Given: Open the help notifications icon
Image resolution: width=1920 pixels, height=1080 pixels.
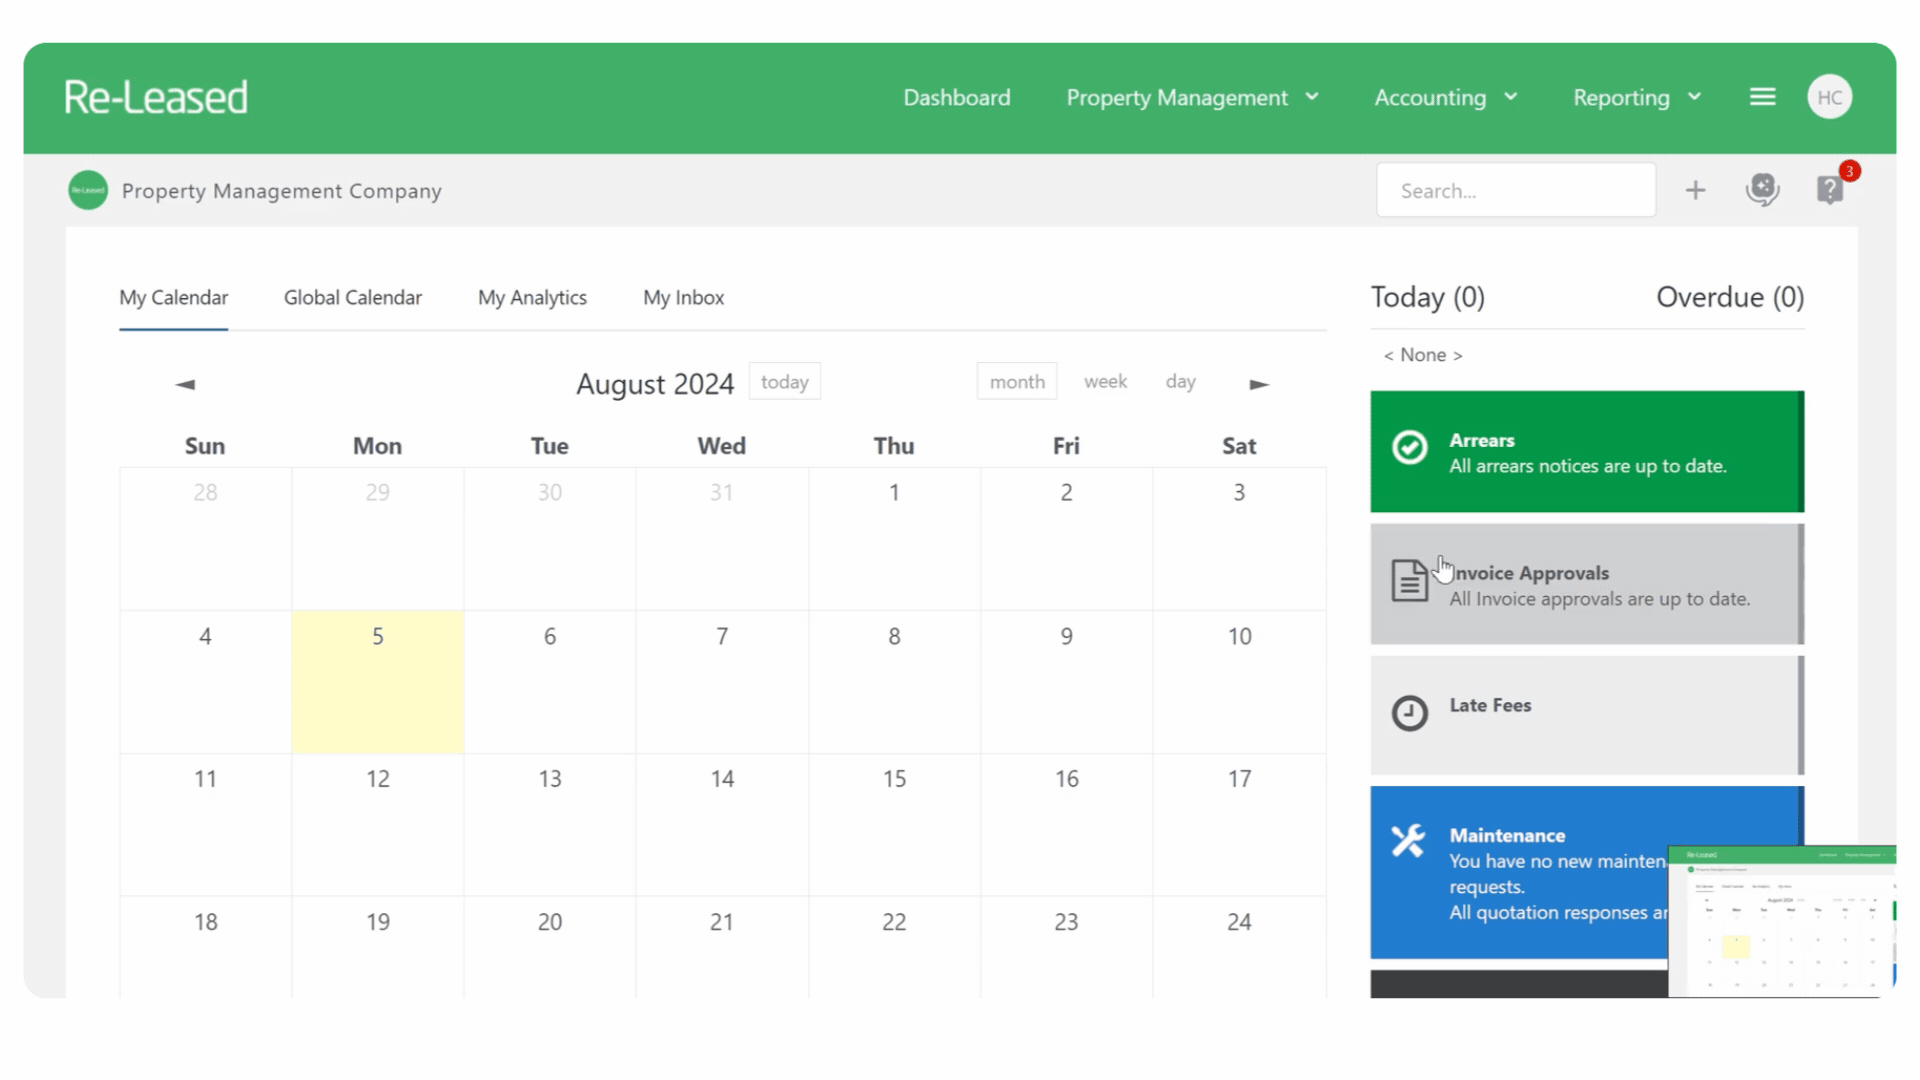Looking at the screenshot, I should click(1830, 189).
